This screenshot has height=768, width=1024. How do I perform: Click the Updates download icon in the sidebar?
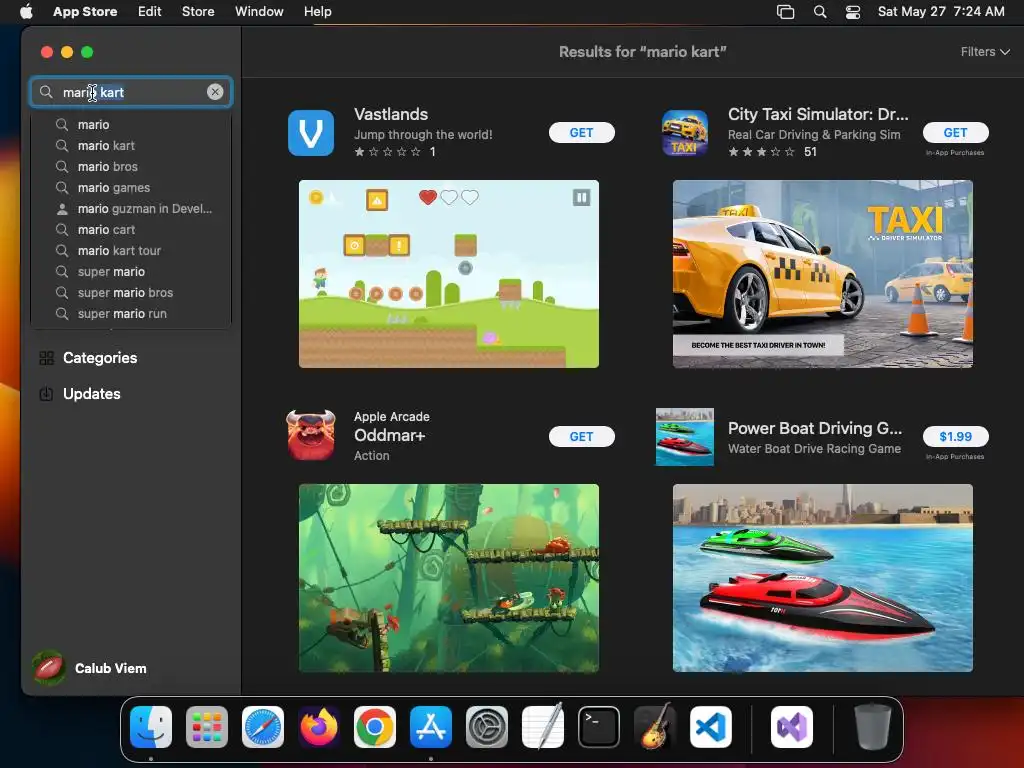click(x=46, y=394)
